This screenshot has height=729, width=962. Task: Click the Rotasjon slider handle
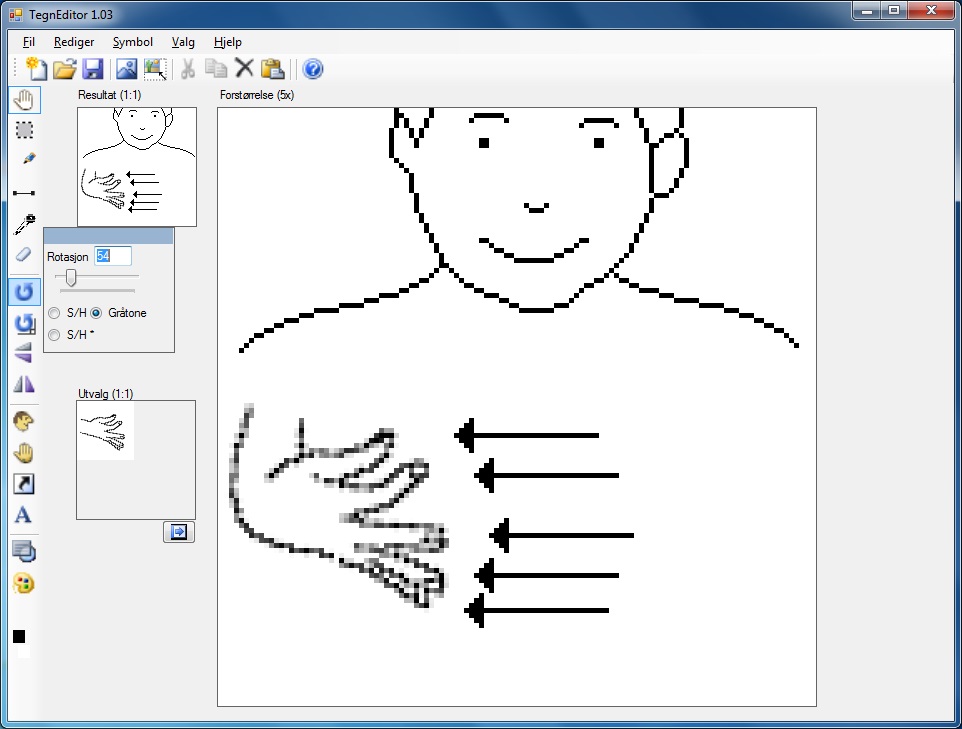pos(71,277)
